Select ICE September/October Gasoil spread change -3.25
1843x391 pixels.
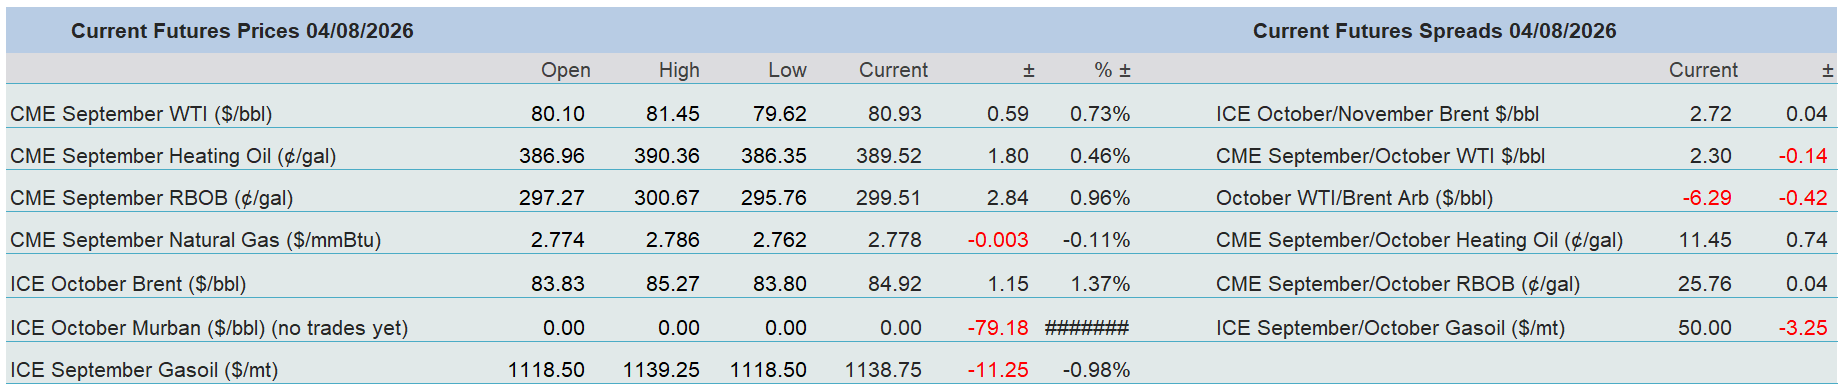(1803, 328)
